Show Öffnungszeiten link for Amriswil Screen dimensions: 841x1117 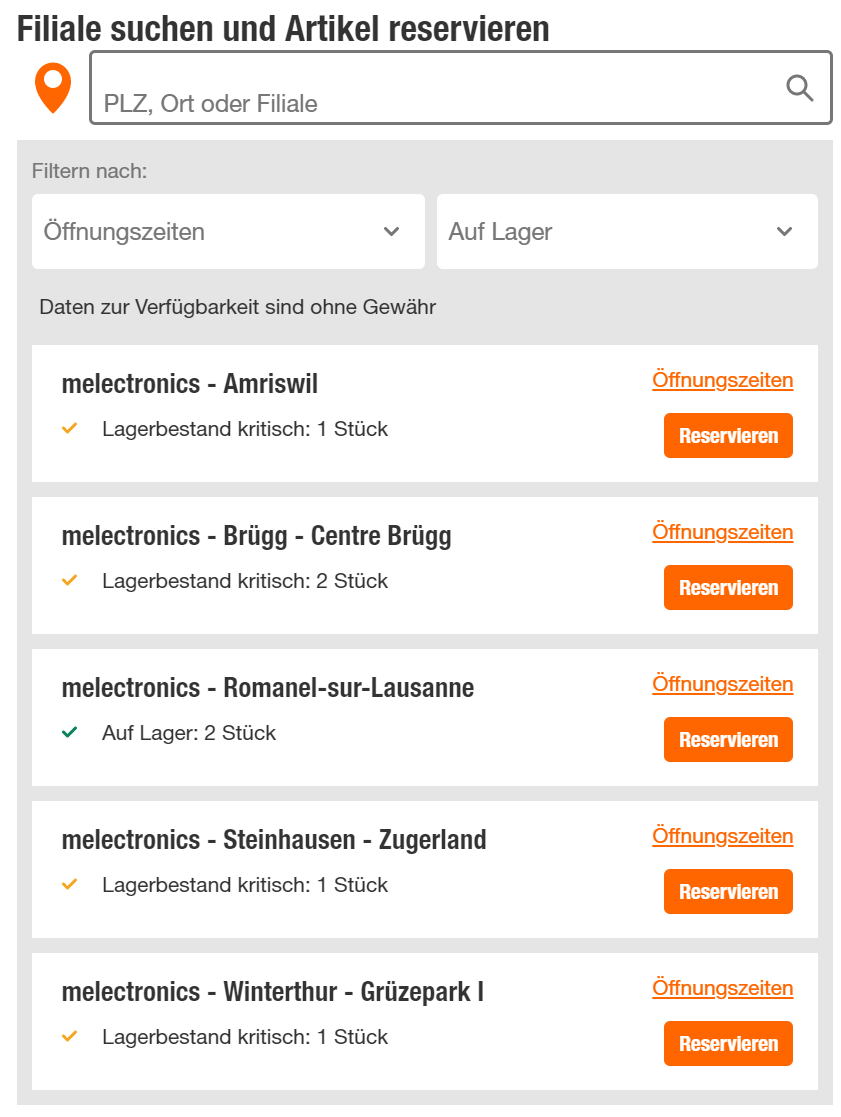(722, 380)
